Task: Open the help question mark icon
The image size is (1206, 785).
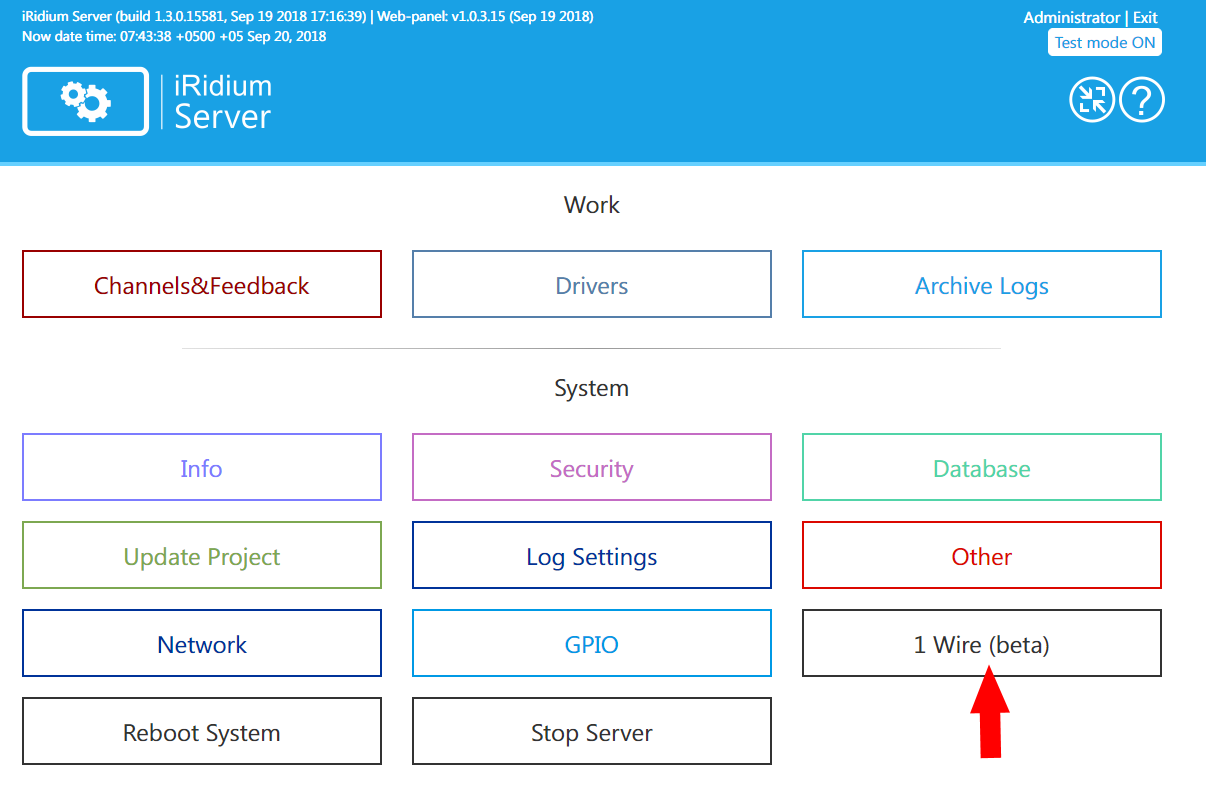Action: pyautogui.click(x=1142, y=100)
